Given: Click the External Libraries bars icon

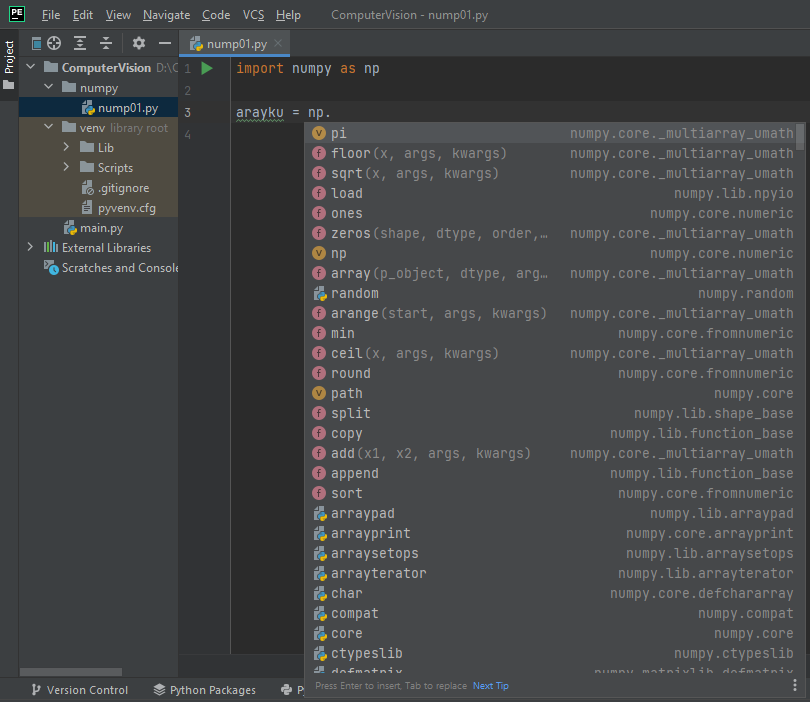Looking at the screenshot, I should click(51, 247).
